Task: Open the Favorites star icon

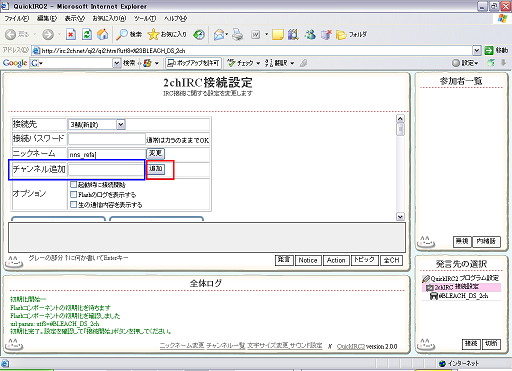Action: (153, 34)
